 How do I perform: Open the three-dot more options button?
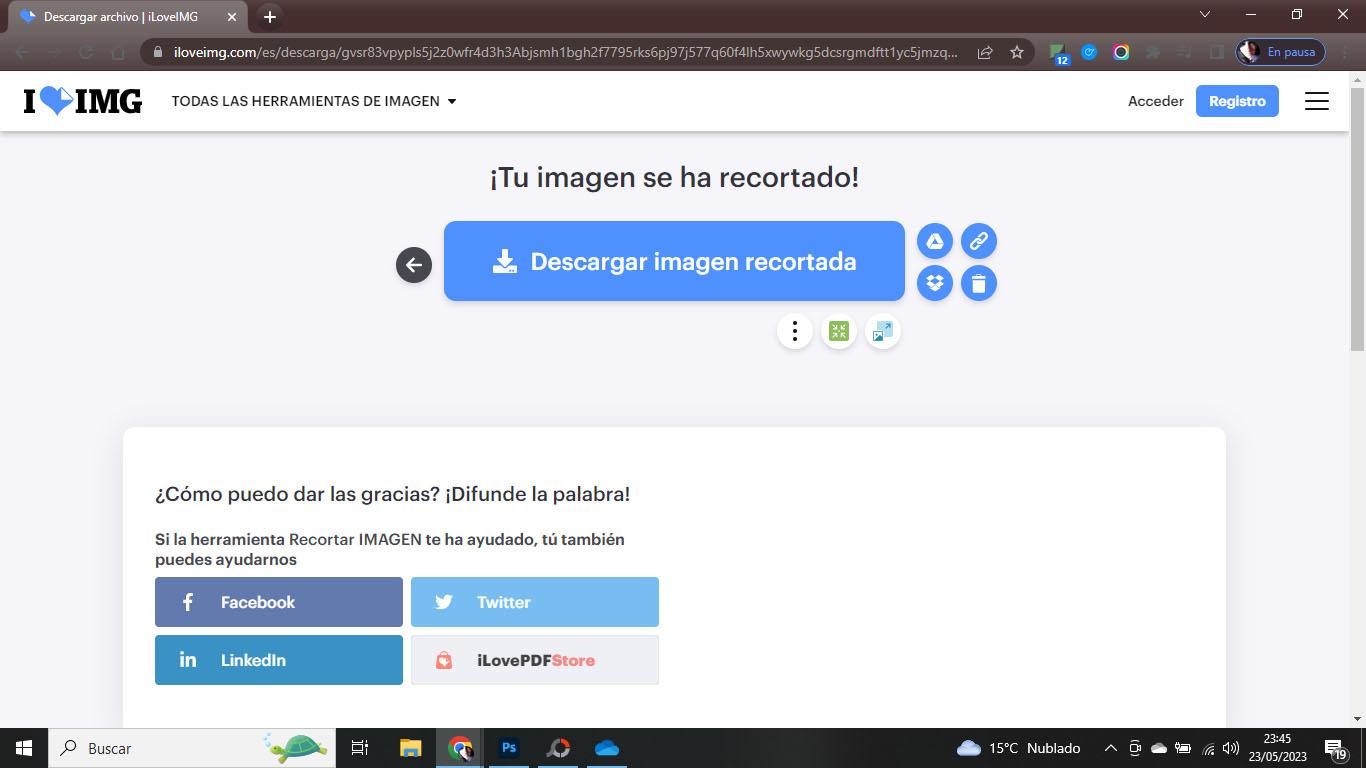coord(795,331)
